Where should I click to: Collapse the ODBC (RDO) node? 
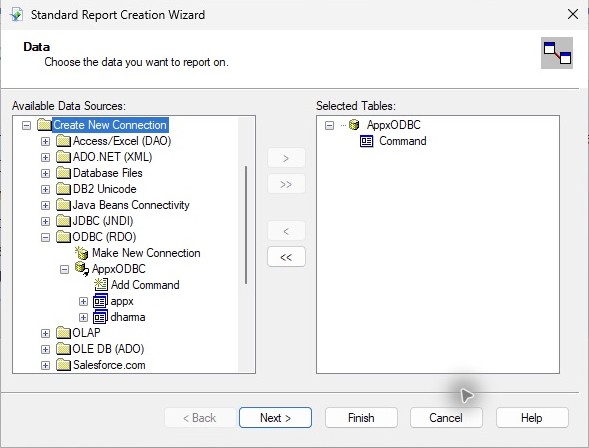pos(45,237)
